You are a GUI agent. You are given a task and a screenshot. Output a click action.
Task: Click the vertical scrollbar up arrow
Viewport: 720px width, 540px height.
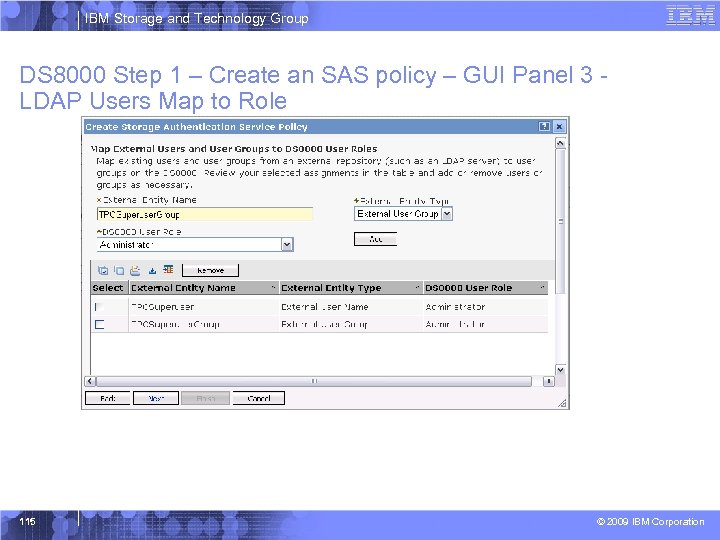(x=560, y=143)
